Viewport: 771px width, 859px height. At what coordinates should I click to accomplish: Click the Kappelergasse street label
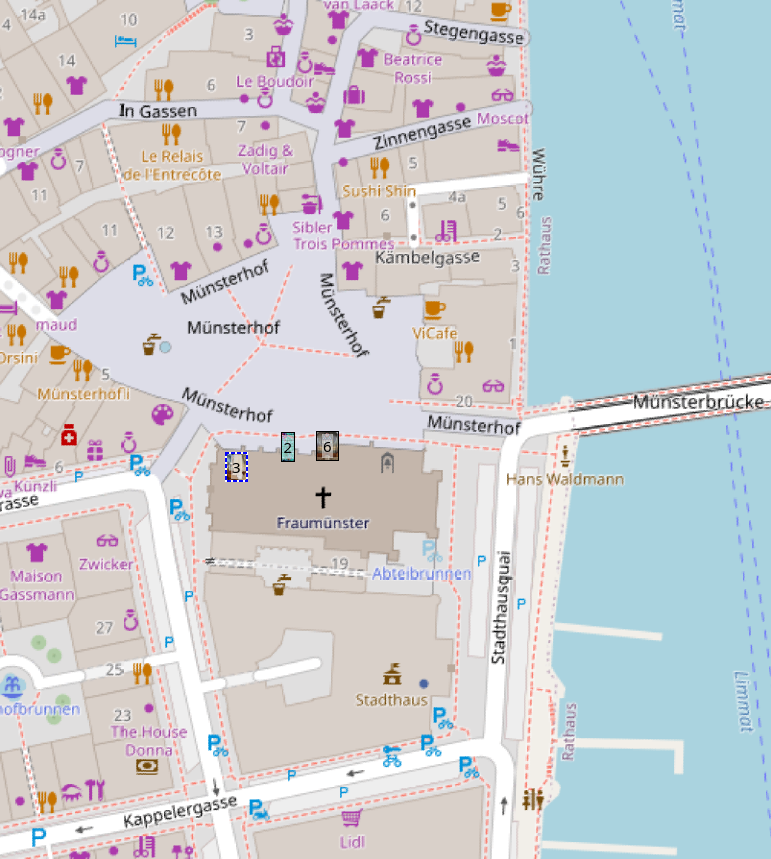coord(180,811)
